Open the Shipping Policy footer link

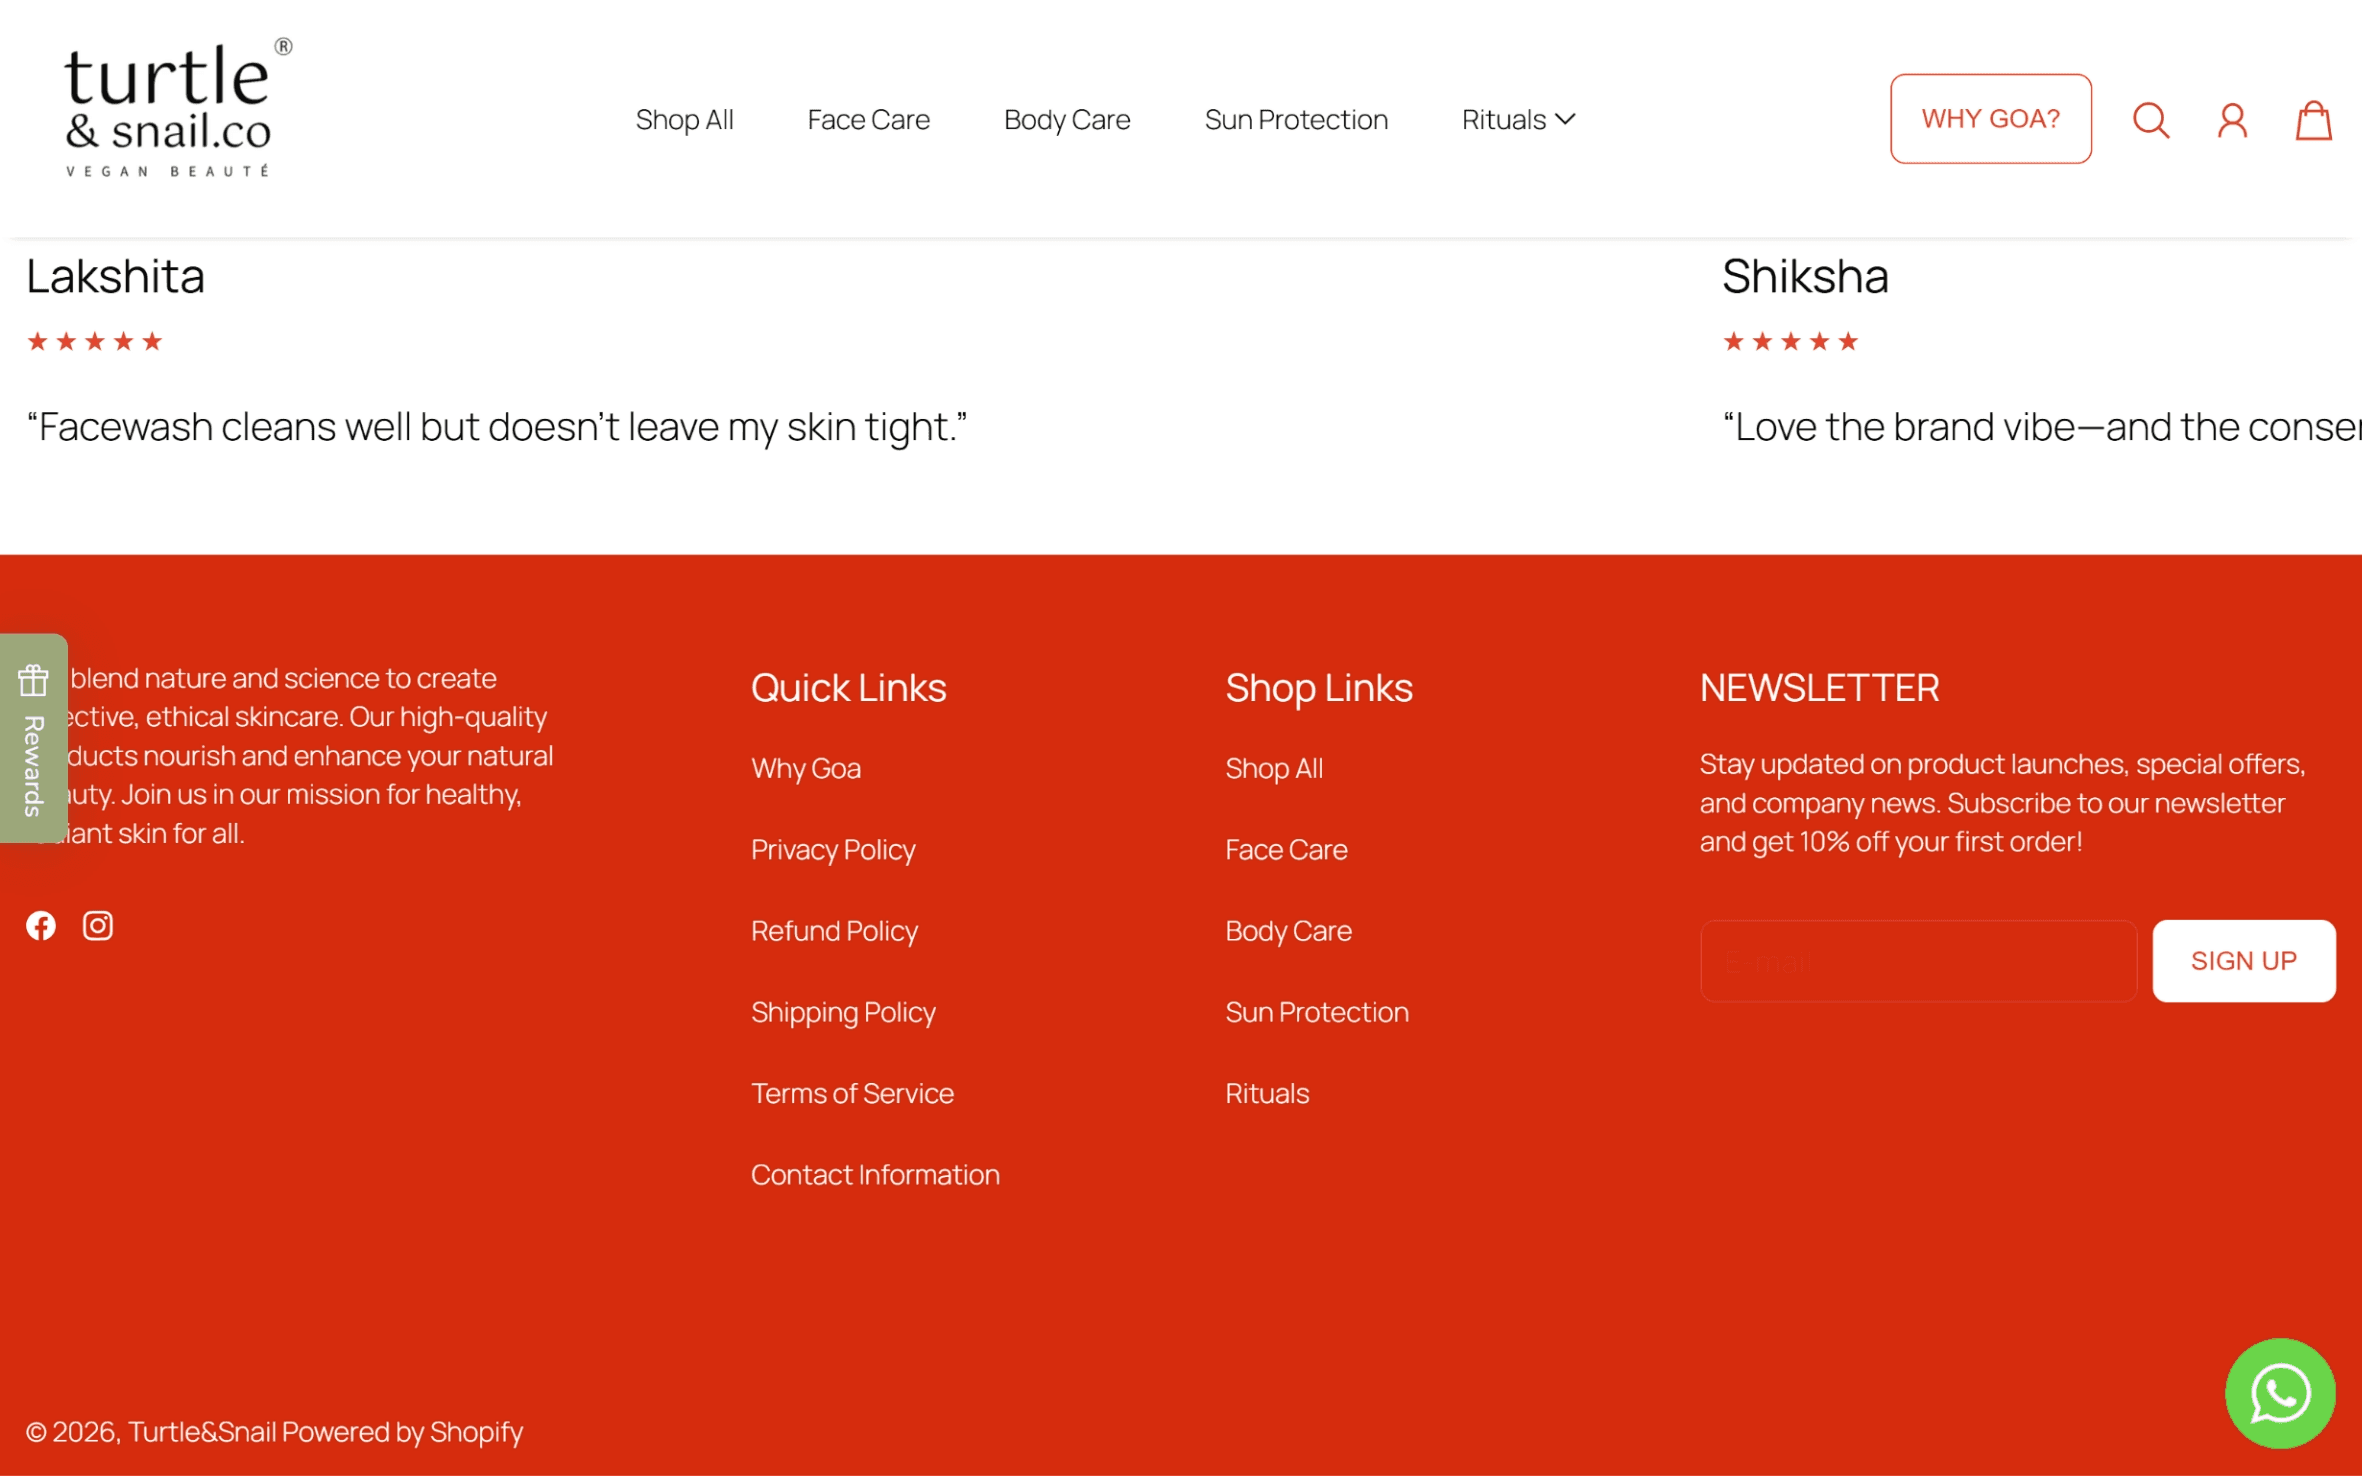pos(843,1012)
